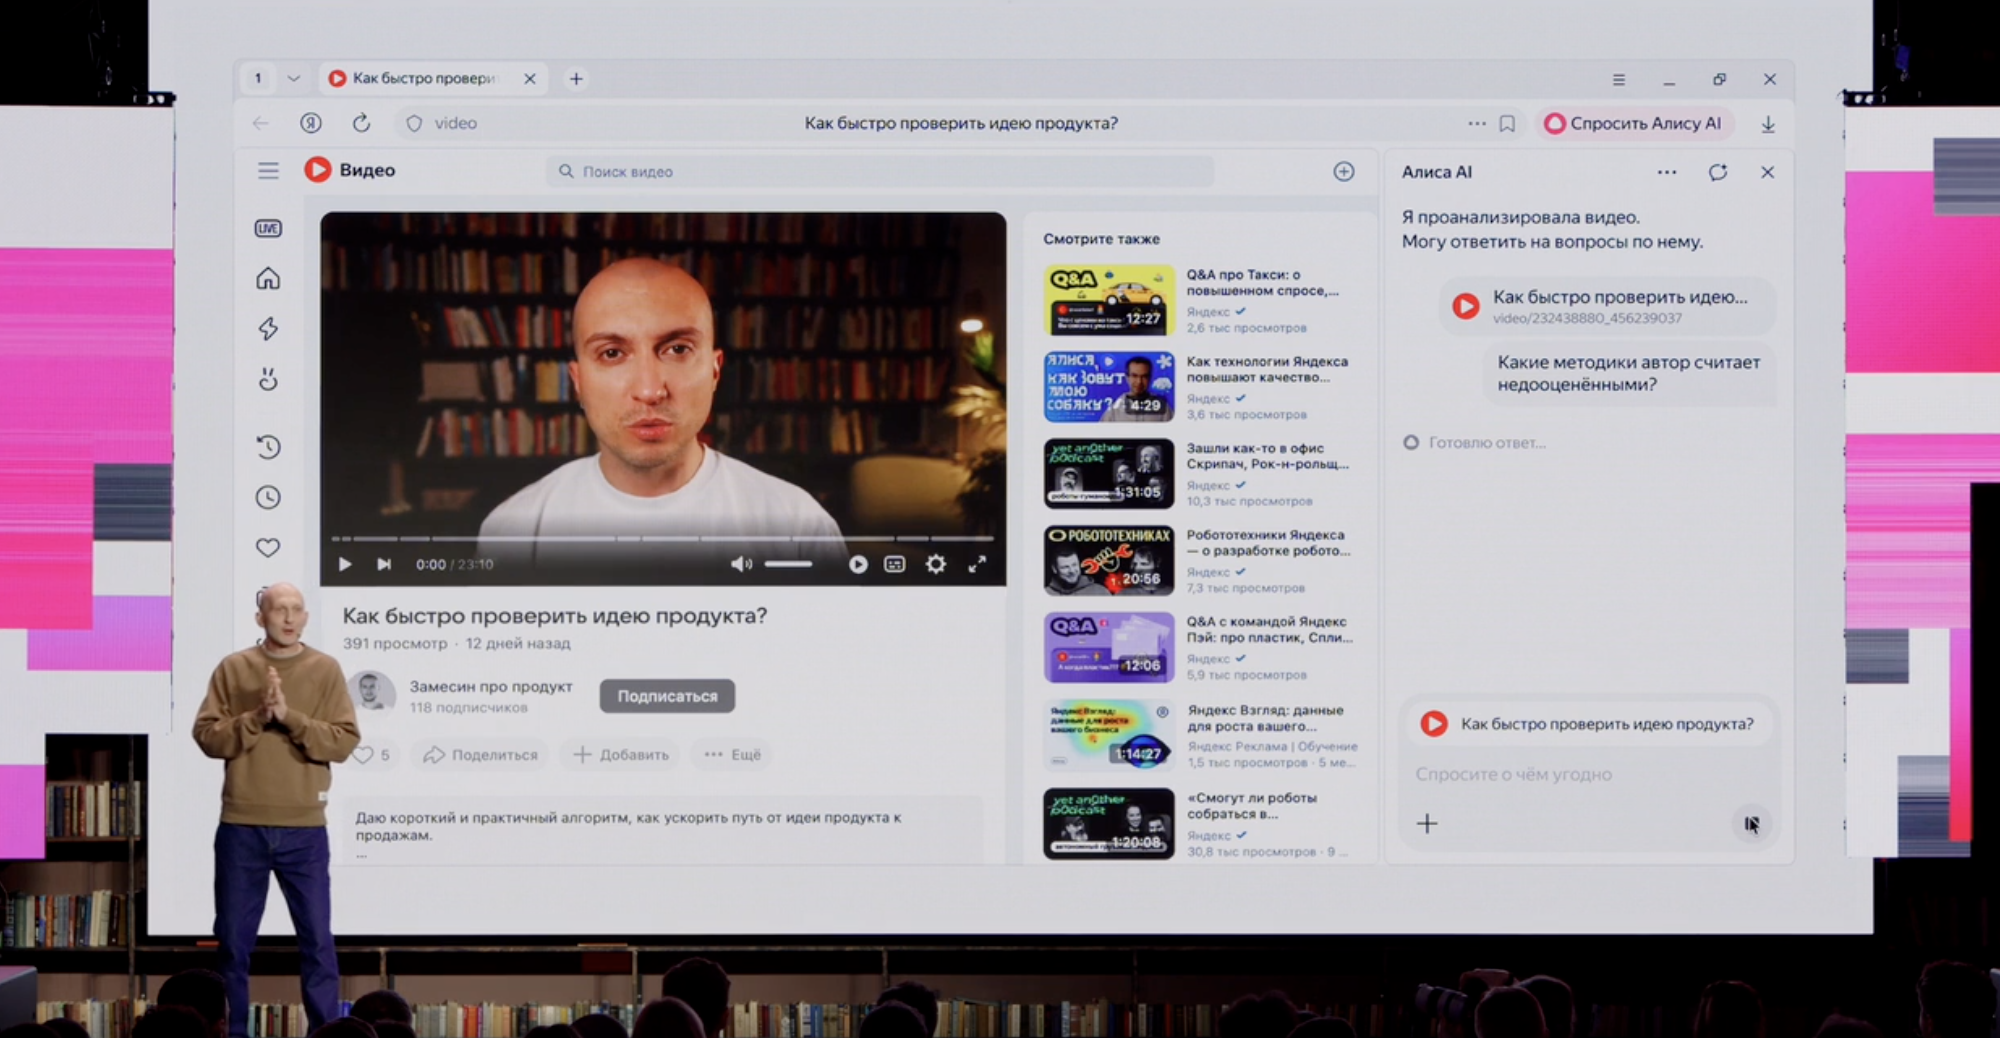Open liked videos heart icon in sidebar

point(268,548)
